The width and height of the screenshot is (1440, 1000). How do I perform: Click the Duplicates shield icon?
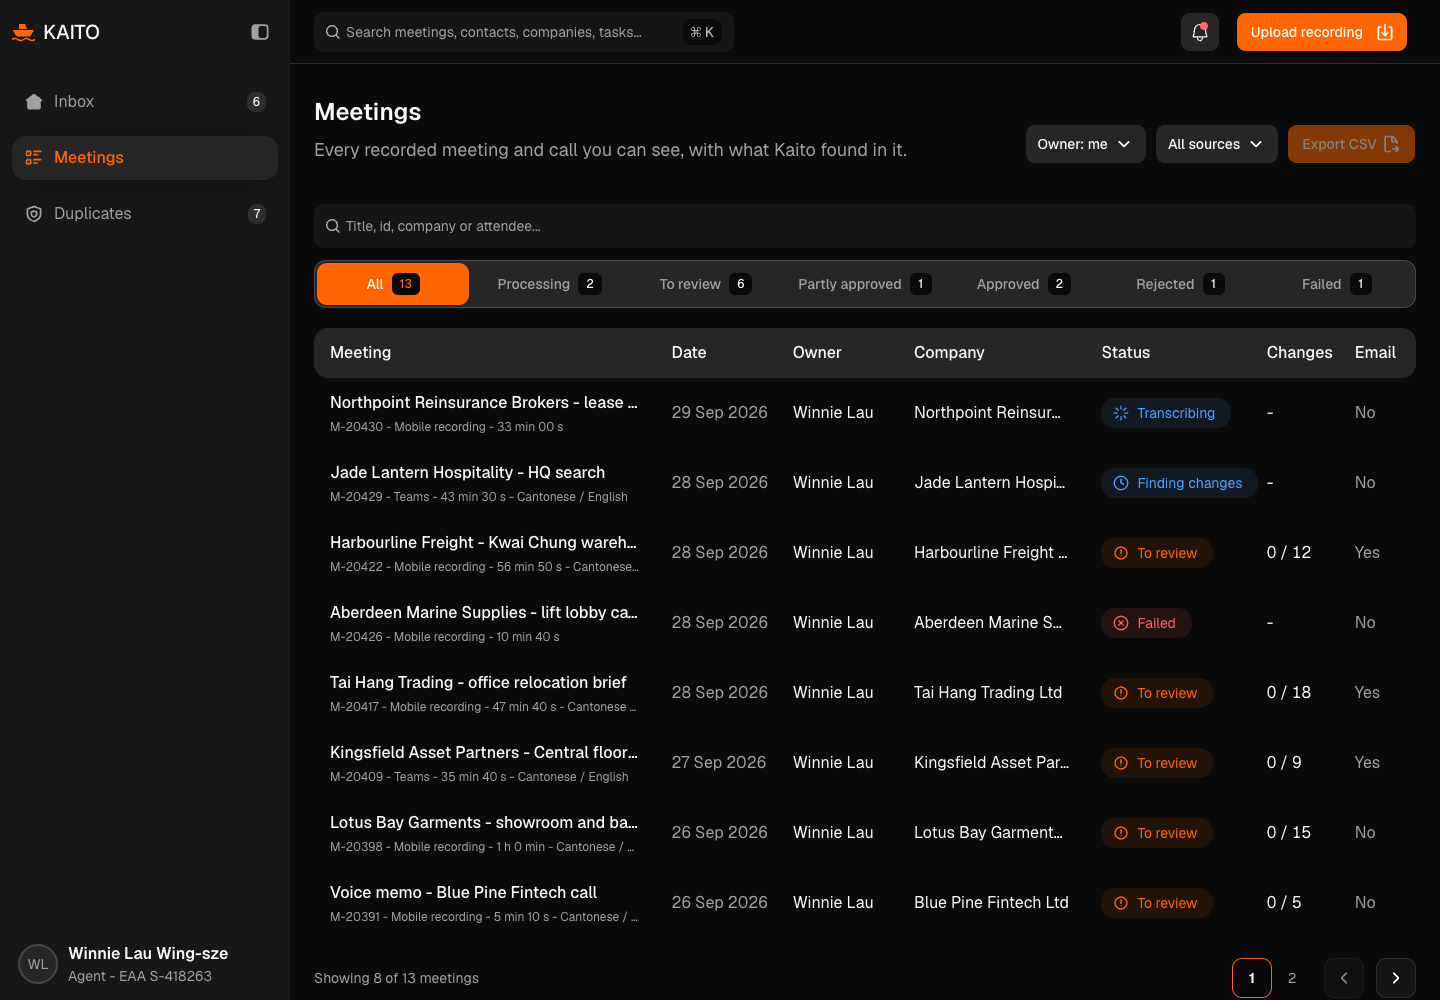tap(34, 214)
